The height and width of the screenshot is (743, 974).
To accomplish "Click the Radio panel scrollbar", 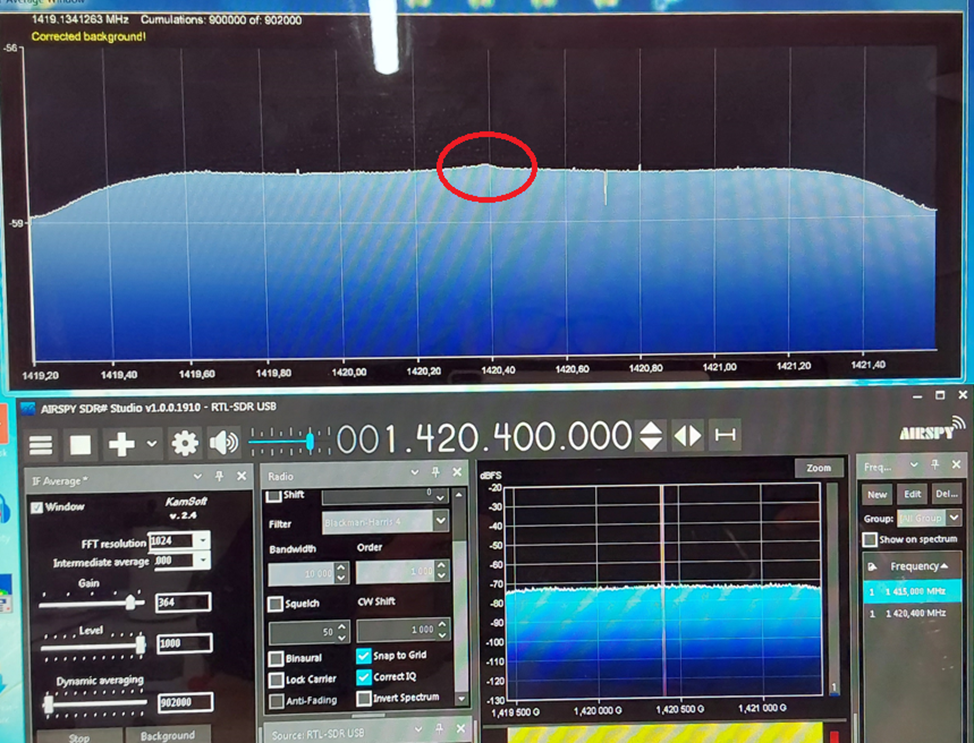I will coord(460,596).
